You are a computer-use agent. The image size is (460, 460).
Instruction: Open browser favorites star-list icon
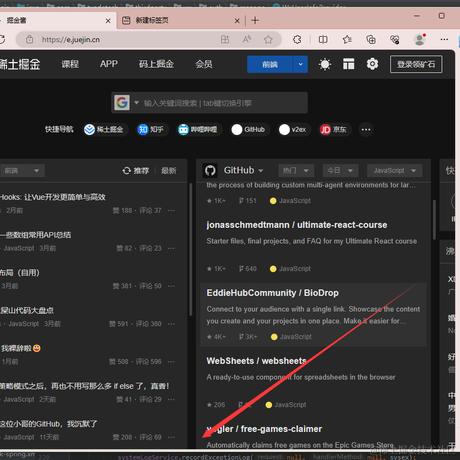point(347,40)
